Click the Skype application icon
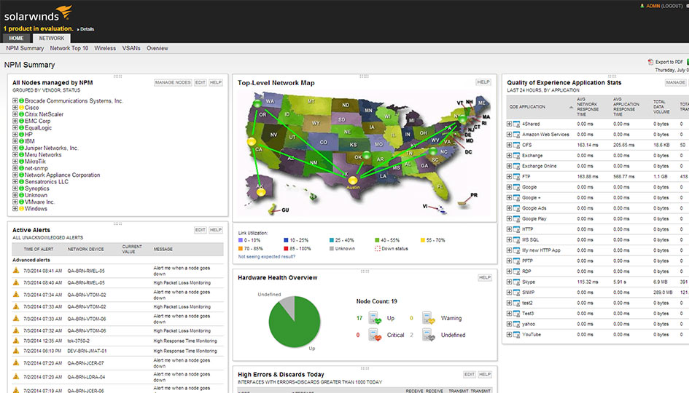 [516, 282]
